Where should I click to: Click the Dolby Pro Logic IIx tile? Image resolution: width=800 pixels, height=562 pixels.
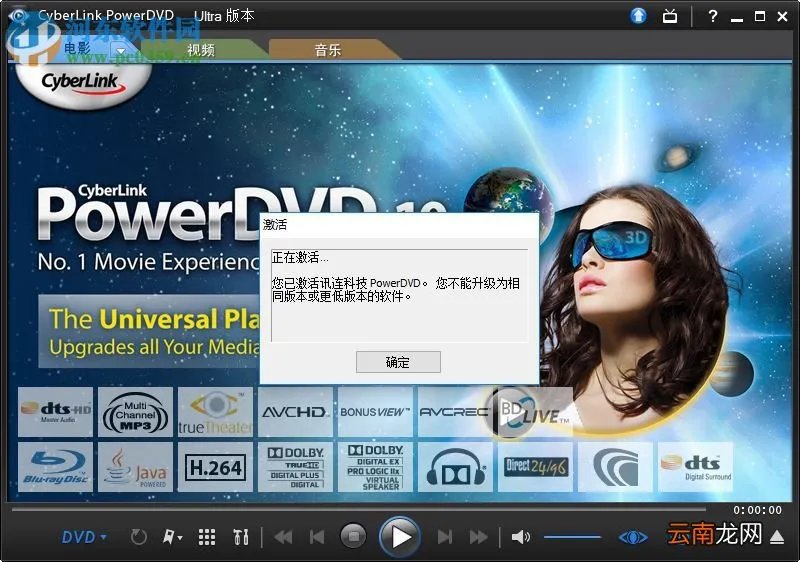375,467
